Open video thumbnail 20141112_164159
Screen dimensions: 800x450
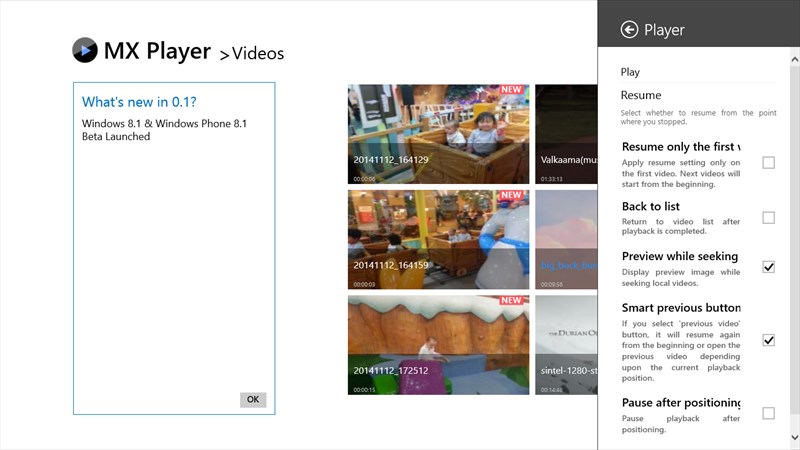(x=439, y=240)
